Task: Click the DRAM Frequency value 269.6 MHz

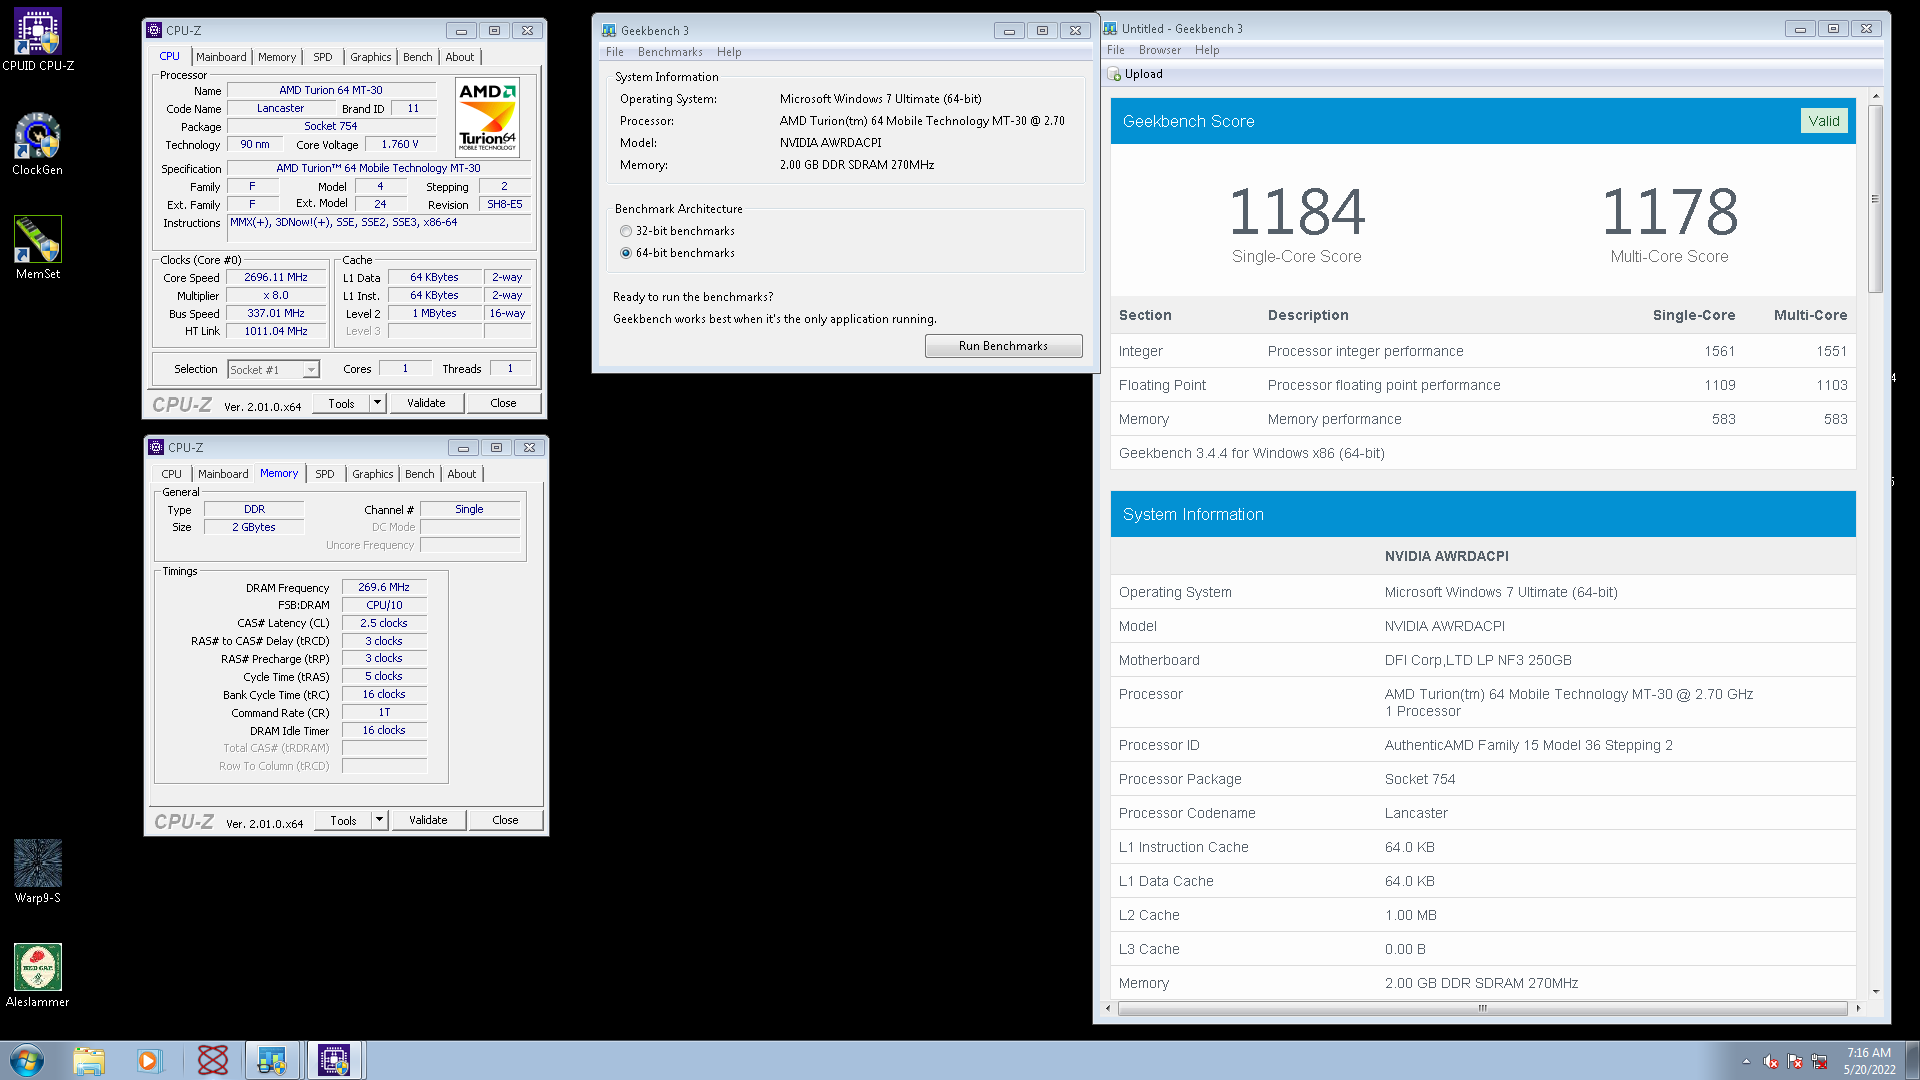Action: tap(384, 588)
